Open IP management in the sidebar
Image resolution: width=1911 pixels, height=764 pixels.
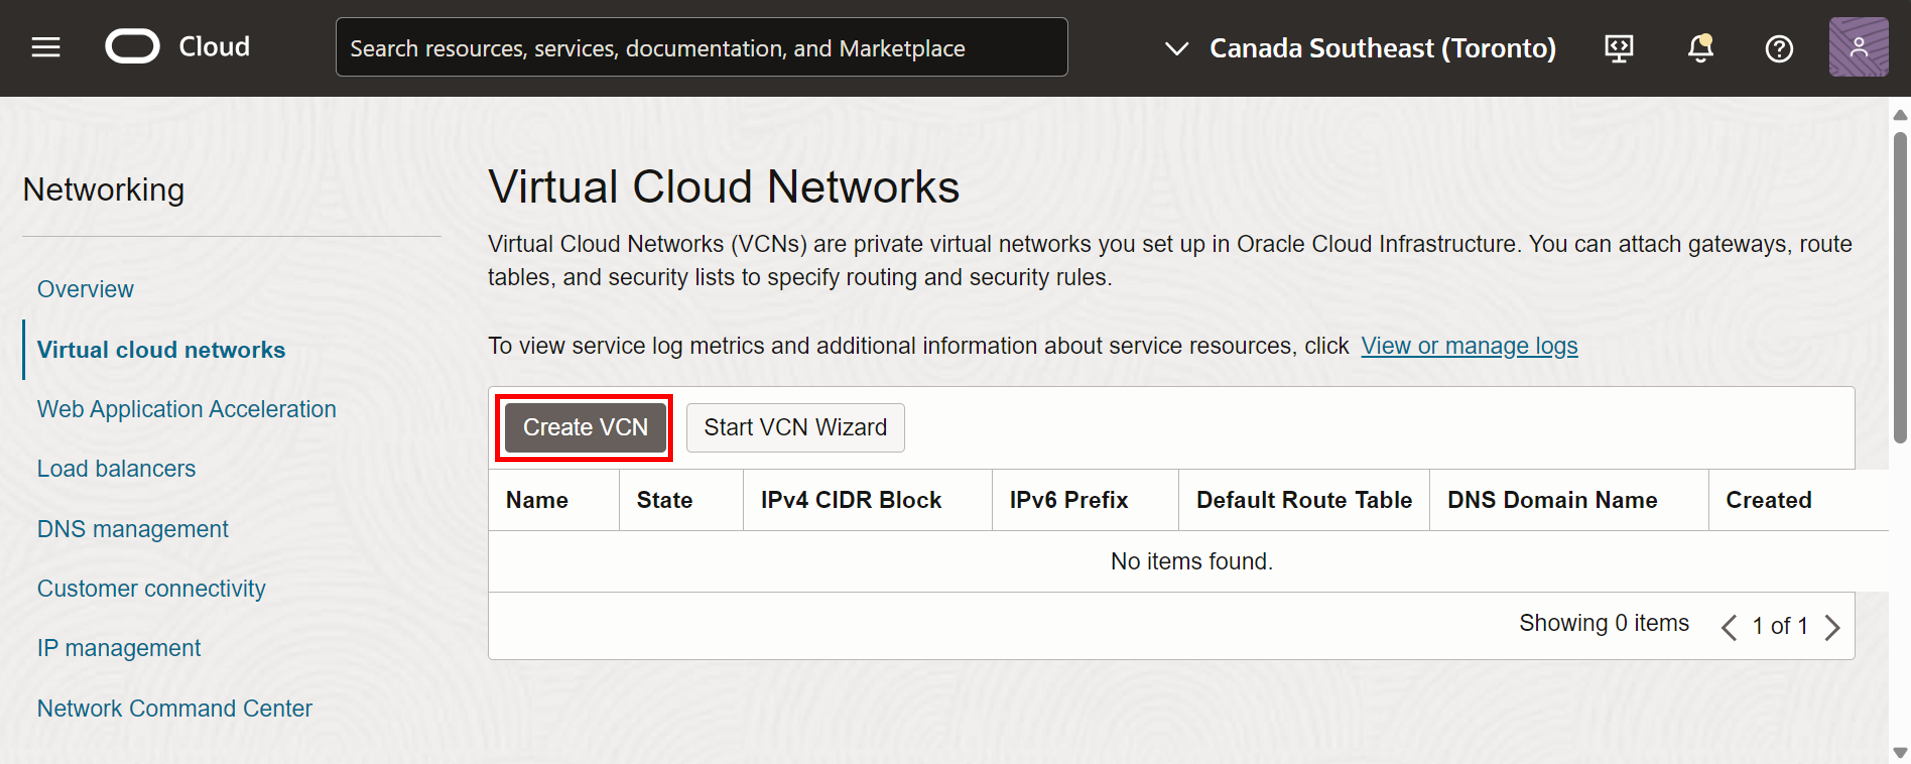point(119,648)
